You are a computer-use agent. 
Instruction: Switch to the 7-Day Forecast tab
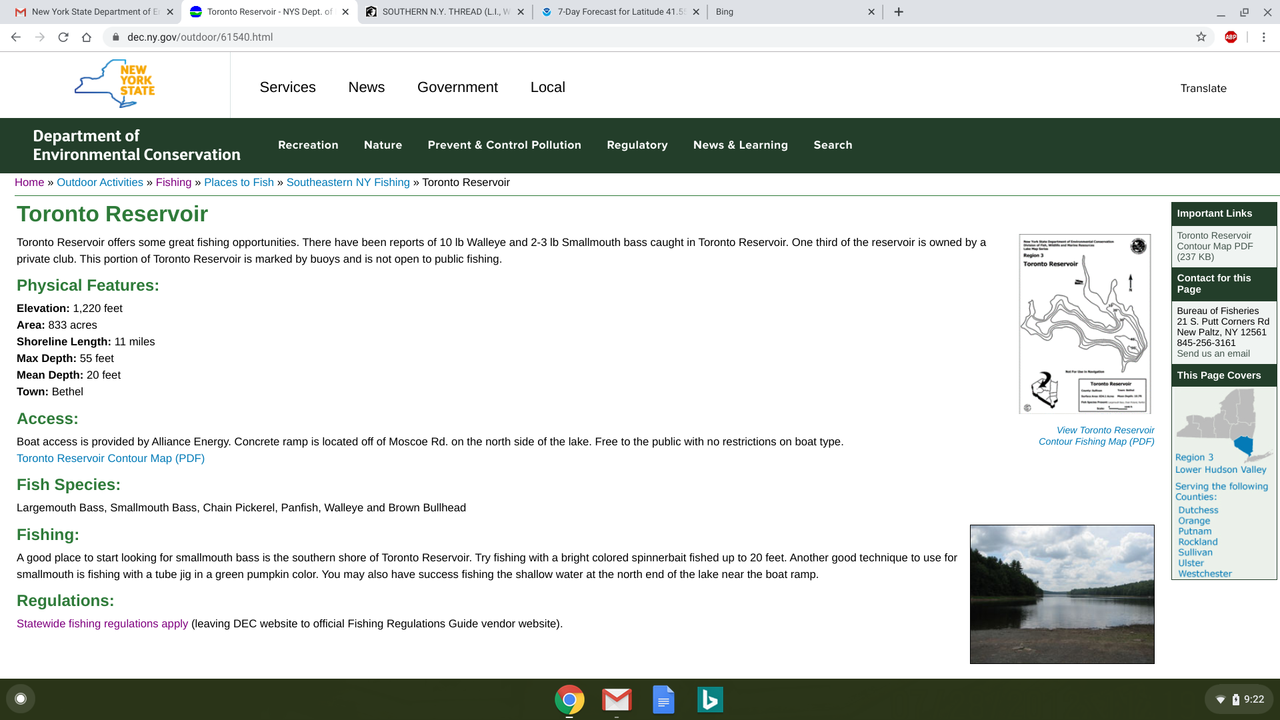[612, 12]
